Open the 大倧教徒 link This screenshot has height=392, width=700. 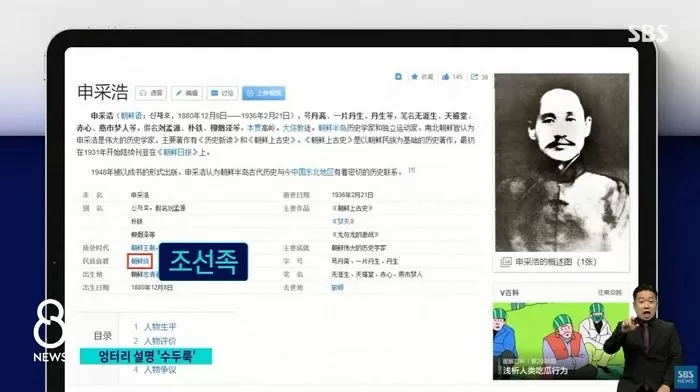click(298, 128)
